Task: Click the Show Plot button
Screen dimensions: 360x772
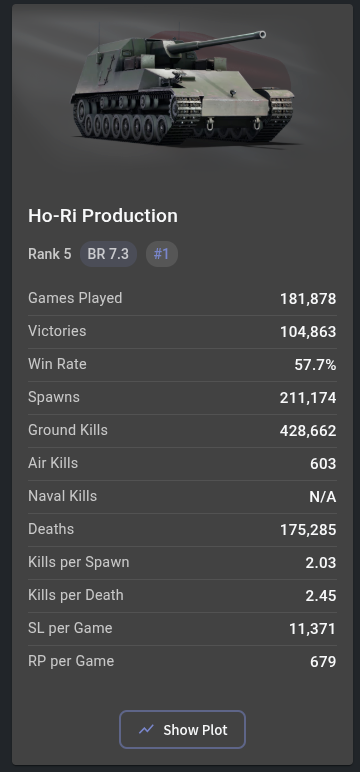Action: [182, 729]
